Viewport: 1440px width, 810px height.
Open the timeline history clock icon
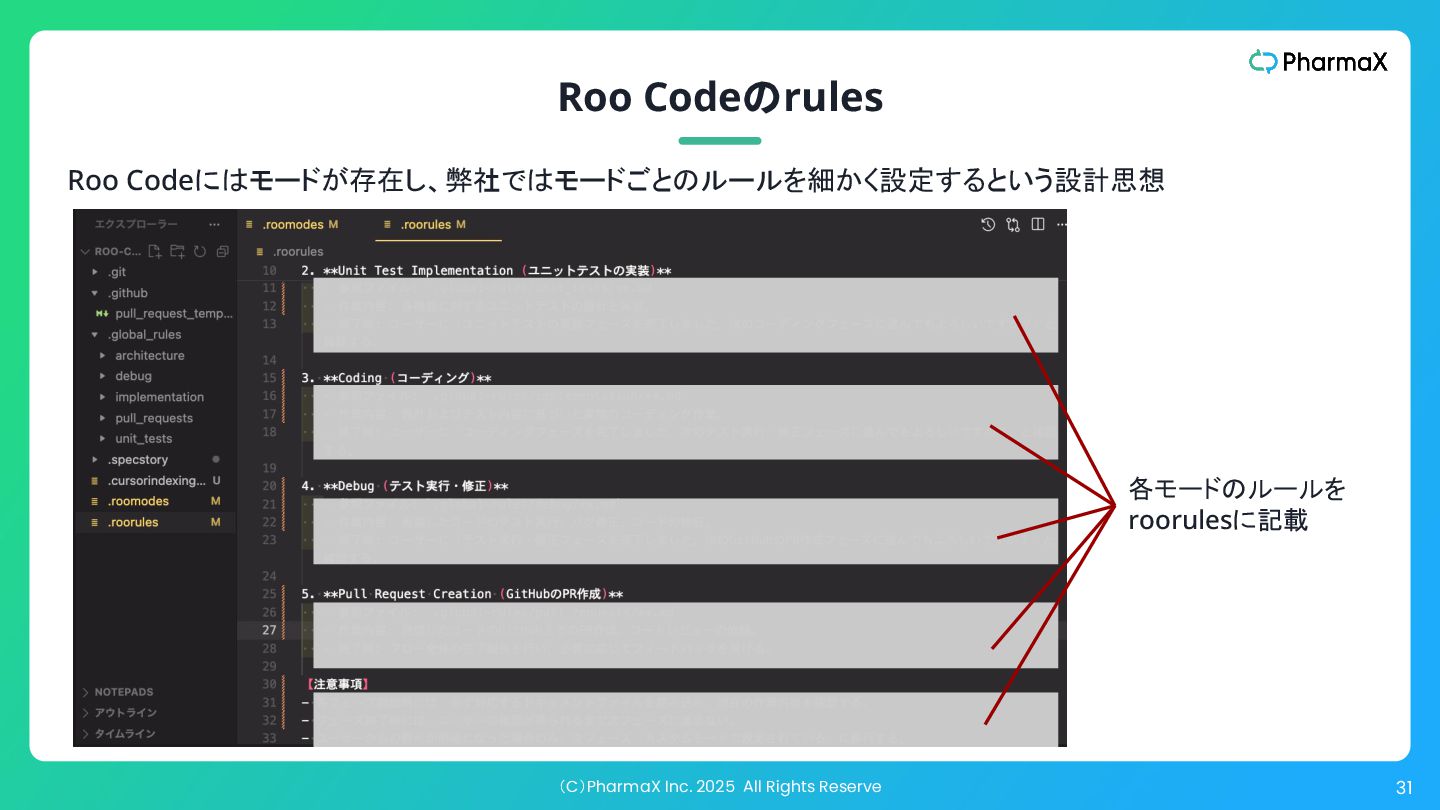988,225
